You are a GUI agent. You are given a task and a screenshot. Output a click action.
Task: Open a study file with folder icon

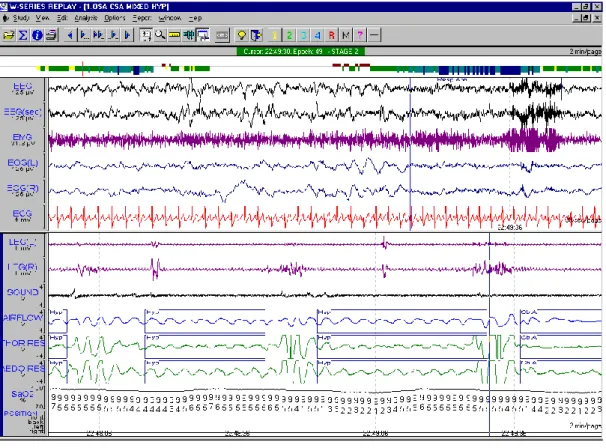click(x=9, y=36)
